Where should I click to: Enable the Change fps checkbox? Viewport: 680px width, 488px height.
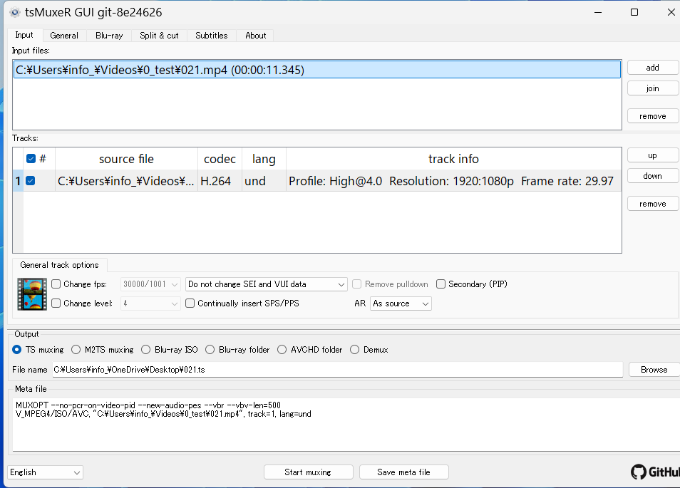pyautogui.click(x=56, y=284)
